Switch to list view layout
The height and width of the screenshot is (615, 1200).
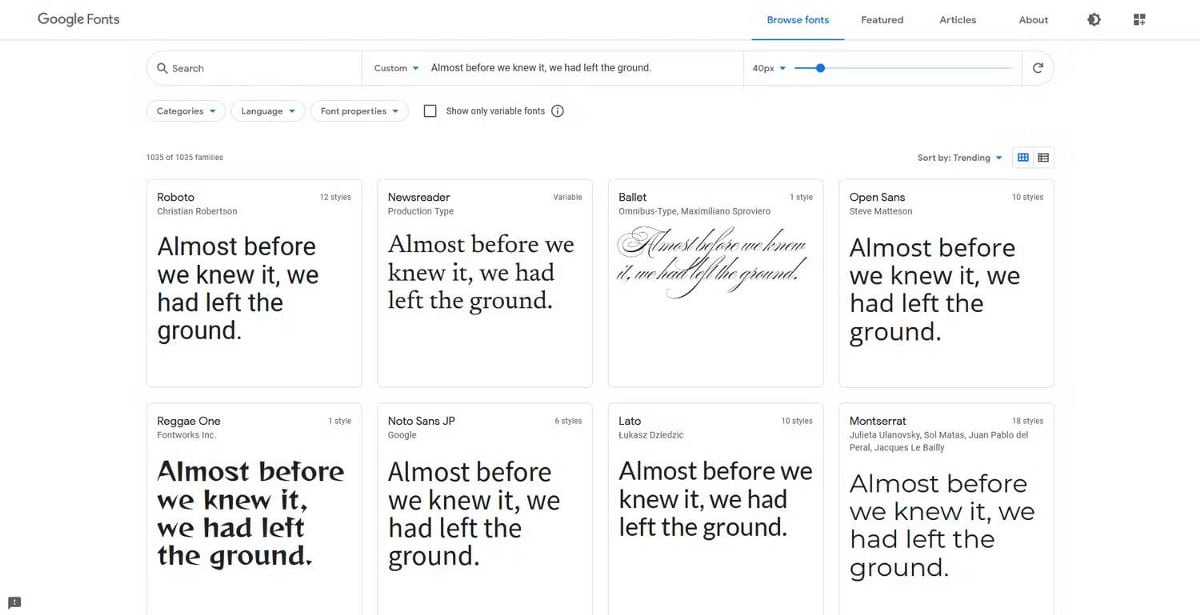coord(1043,157)
